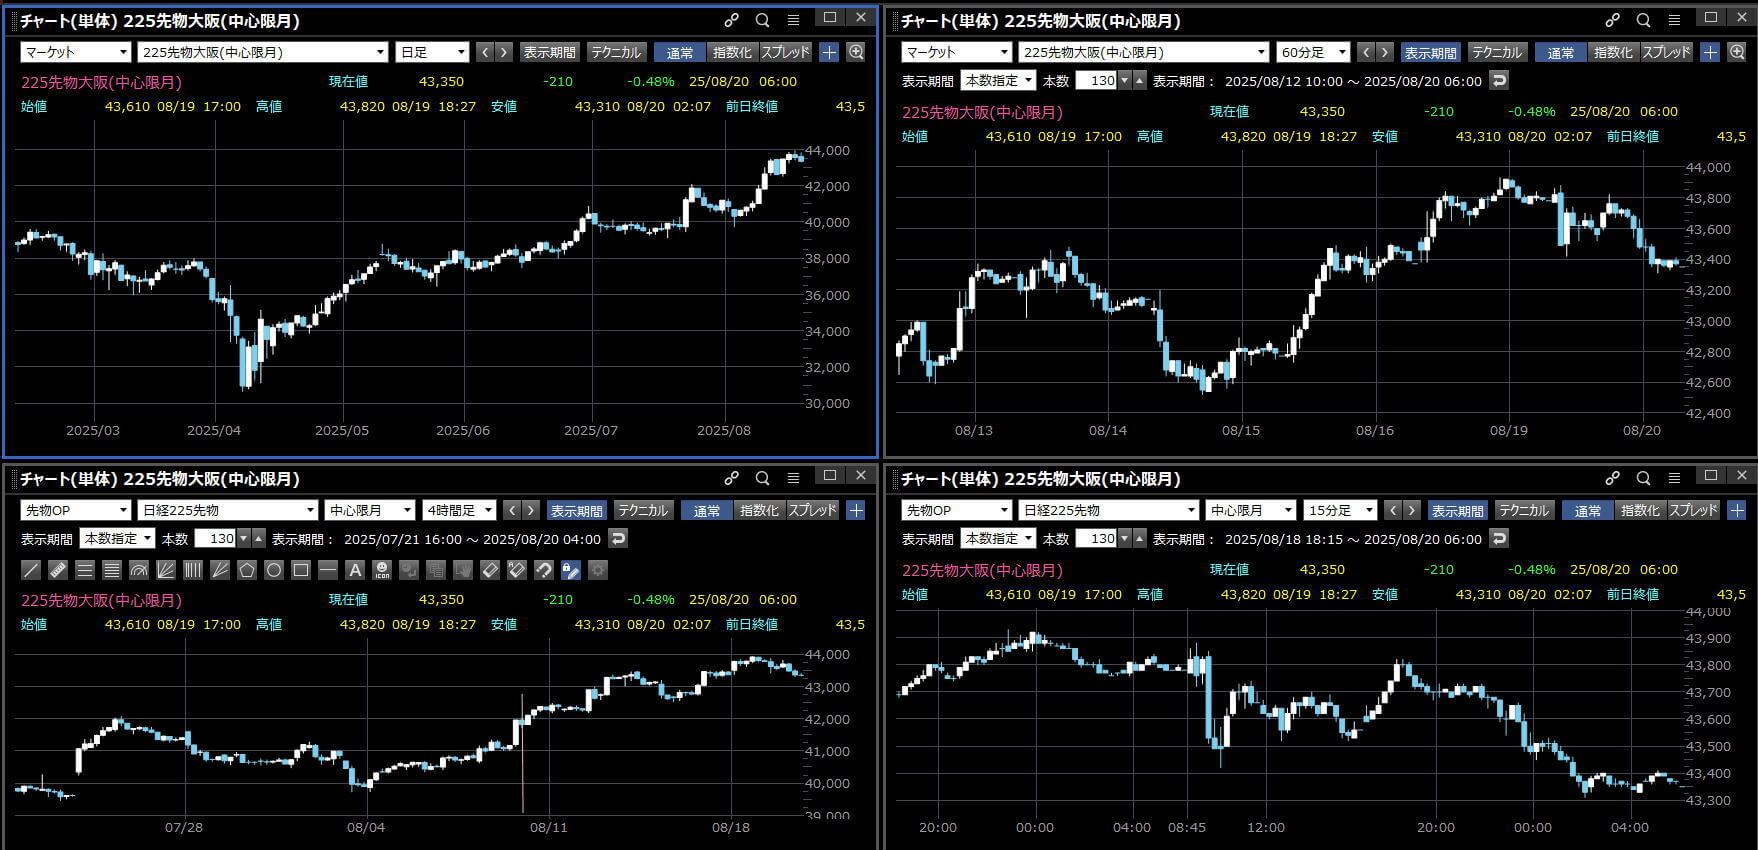
Task: Choose the text annotation tool (A)
Action: 355,570
